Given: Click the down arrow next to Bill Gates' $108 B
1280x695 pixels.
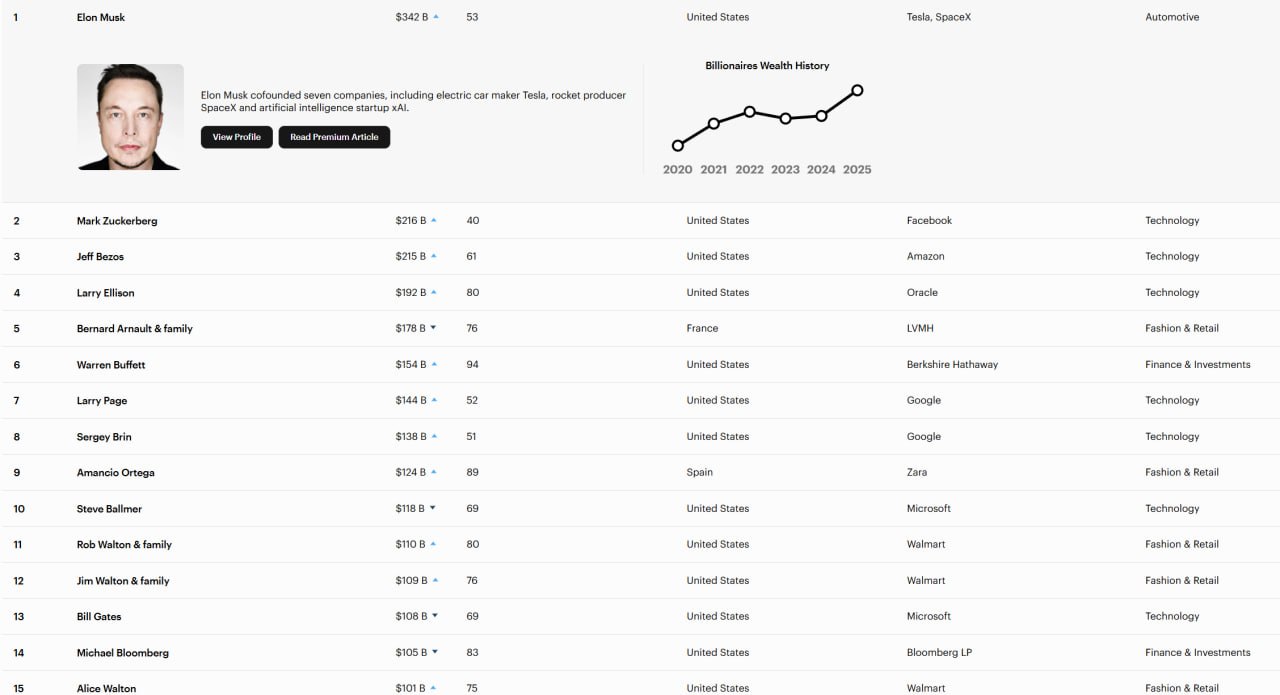Looking at the screenshot, I should tap(436, 616).
